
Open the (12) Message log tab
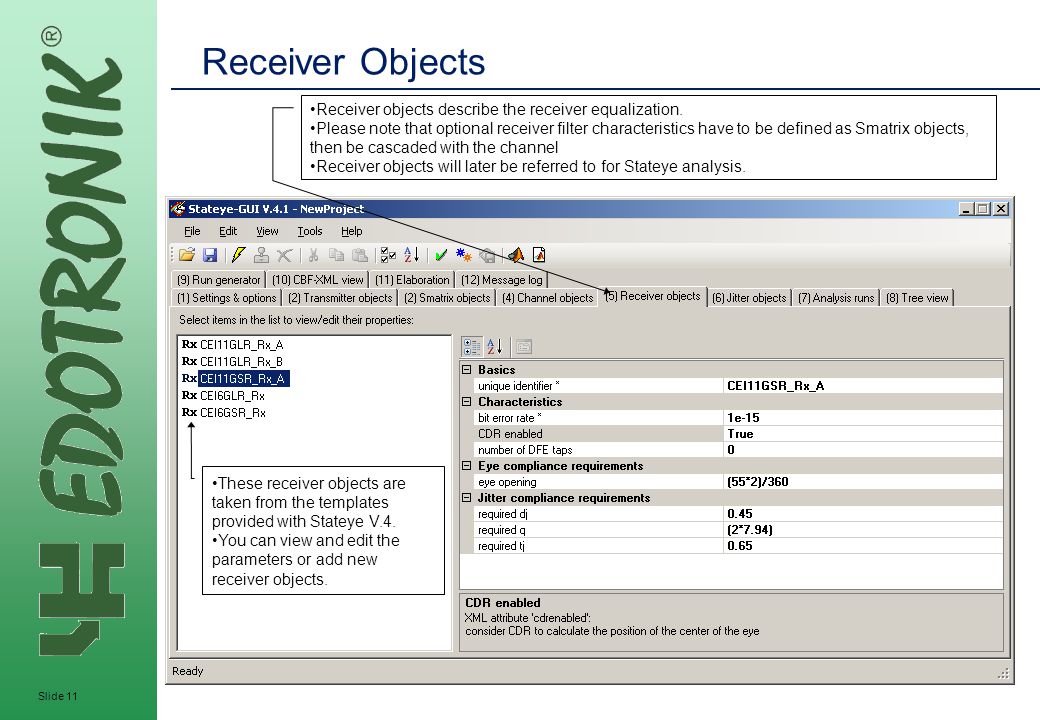pyautogui.click(x=501, y=280)
